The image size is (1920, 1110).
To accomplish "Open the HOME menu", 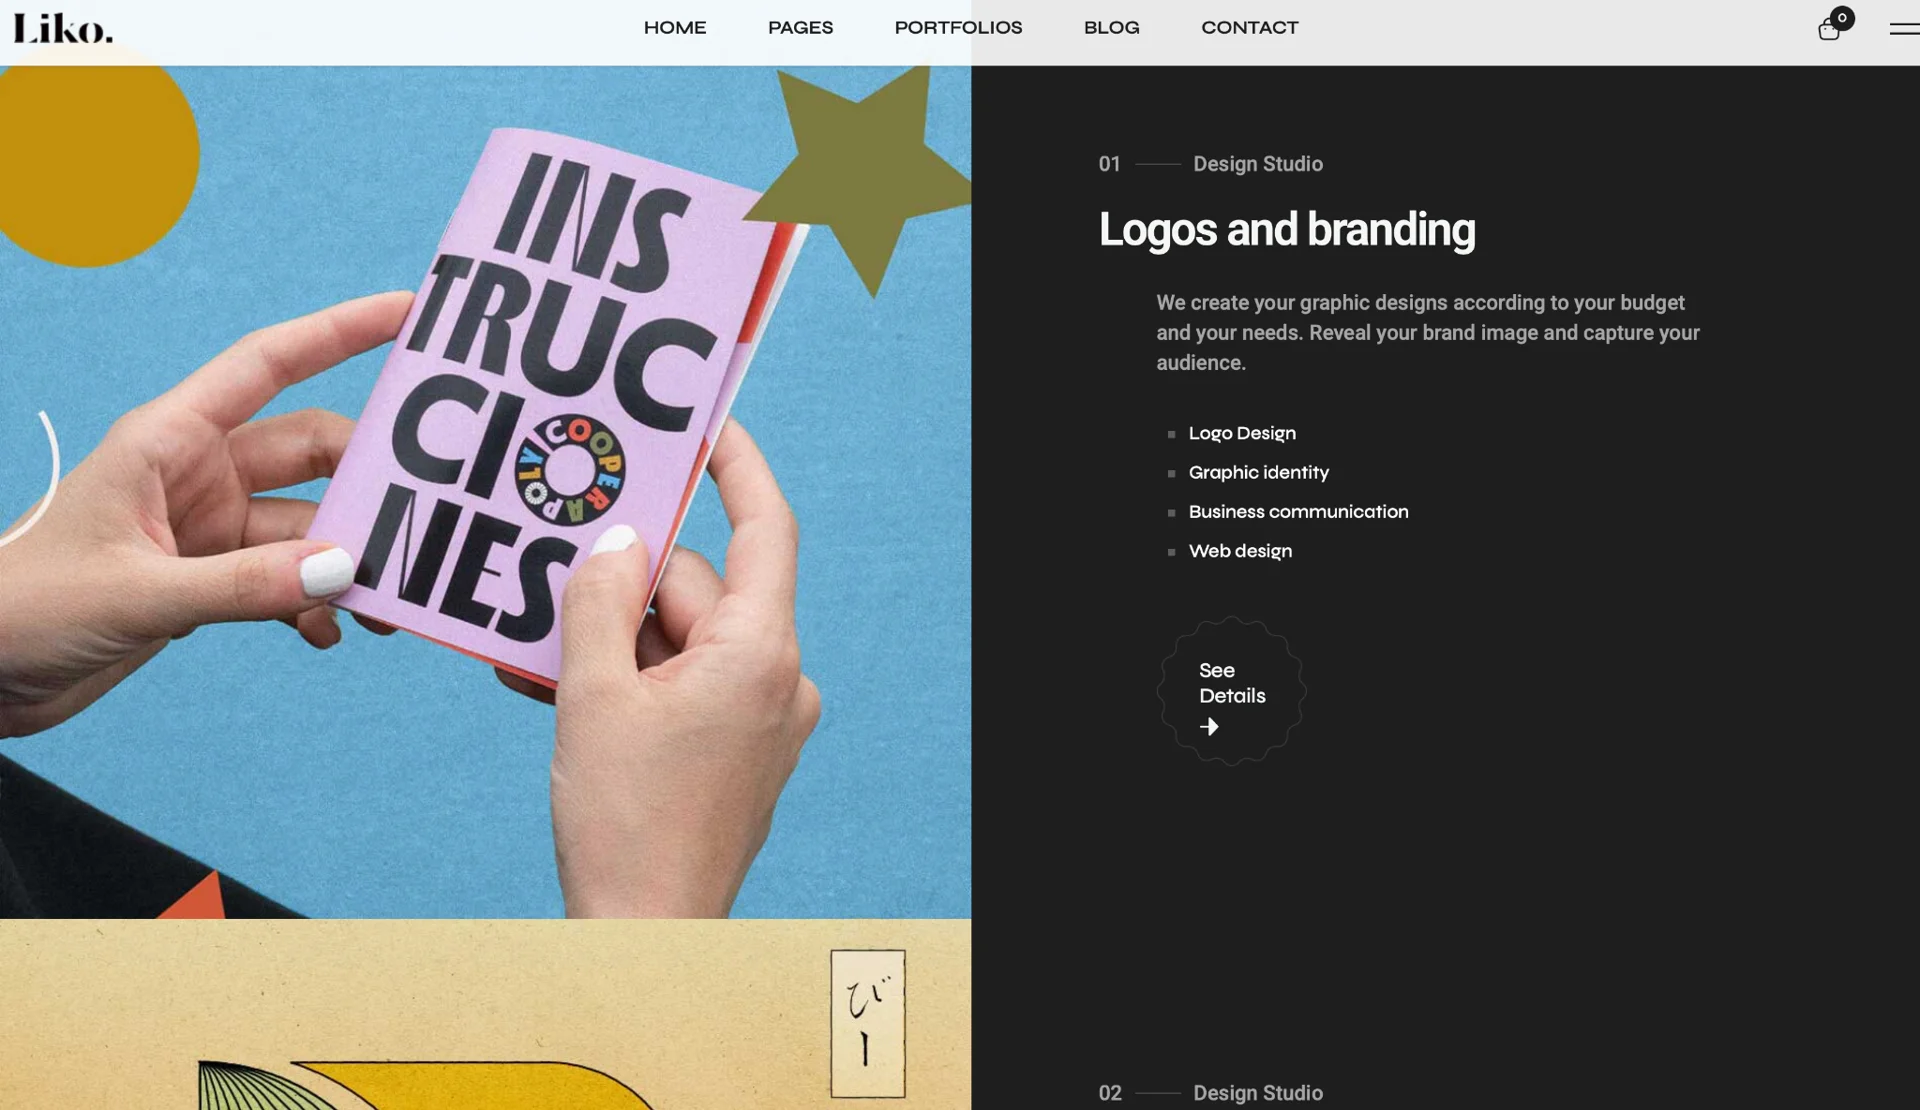I will coord(674,28).
